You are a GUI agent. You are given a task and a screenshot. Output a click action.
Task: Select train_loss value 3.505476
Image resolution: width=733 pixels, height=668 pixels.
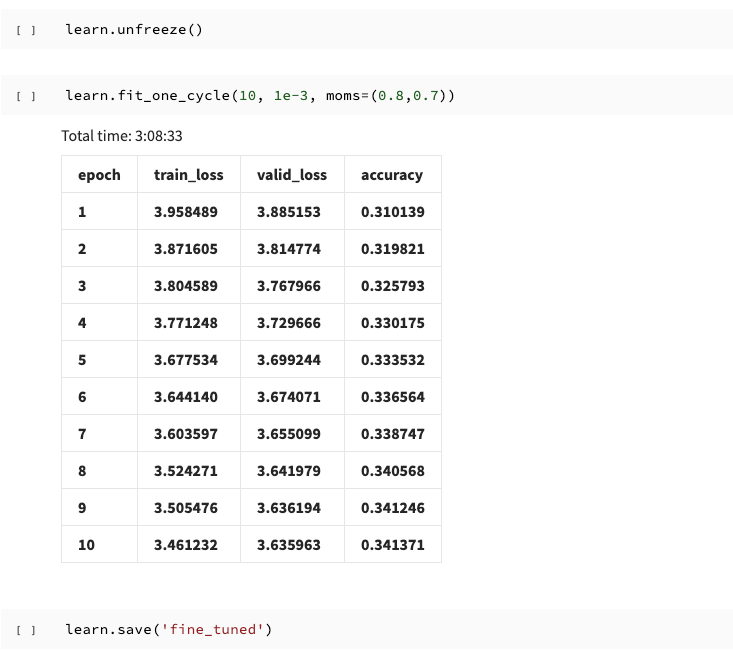(x=186, y=508)
